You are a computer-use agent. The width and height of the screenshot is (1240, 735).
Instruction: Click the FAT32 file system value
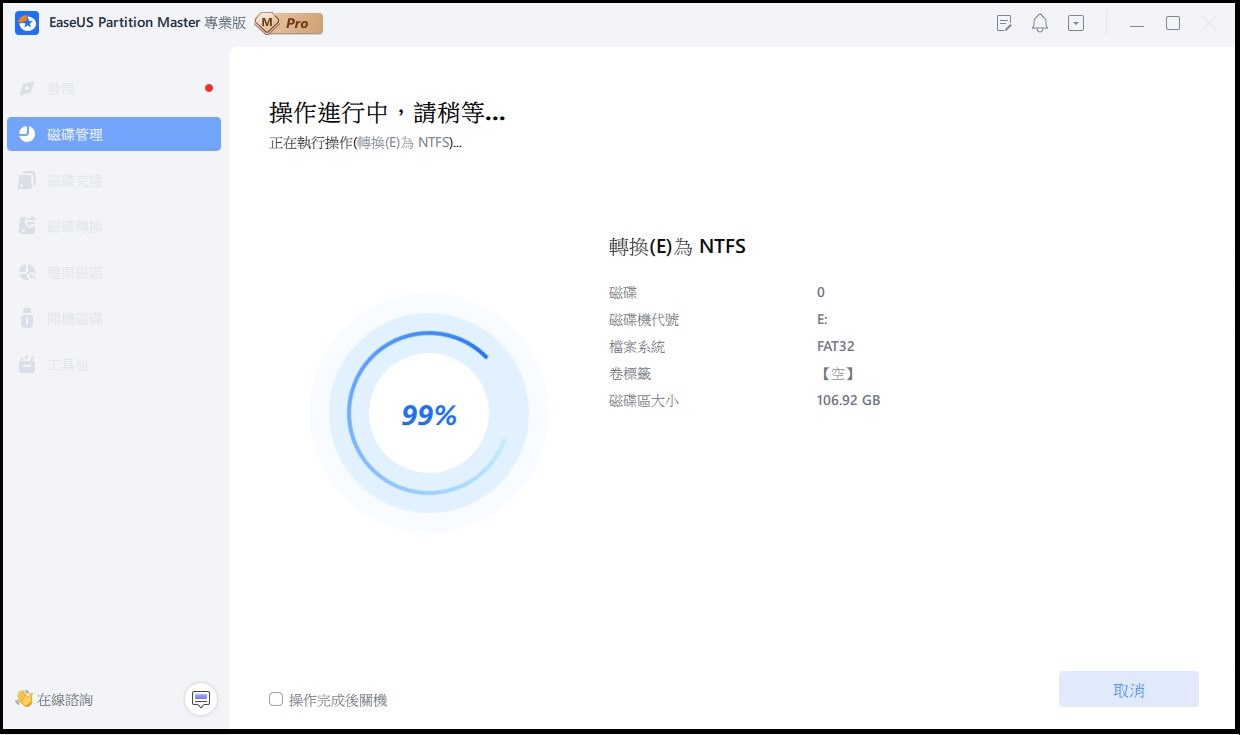[835, 347]
